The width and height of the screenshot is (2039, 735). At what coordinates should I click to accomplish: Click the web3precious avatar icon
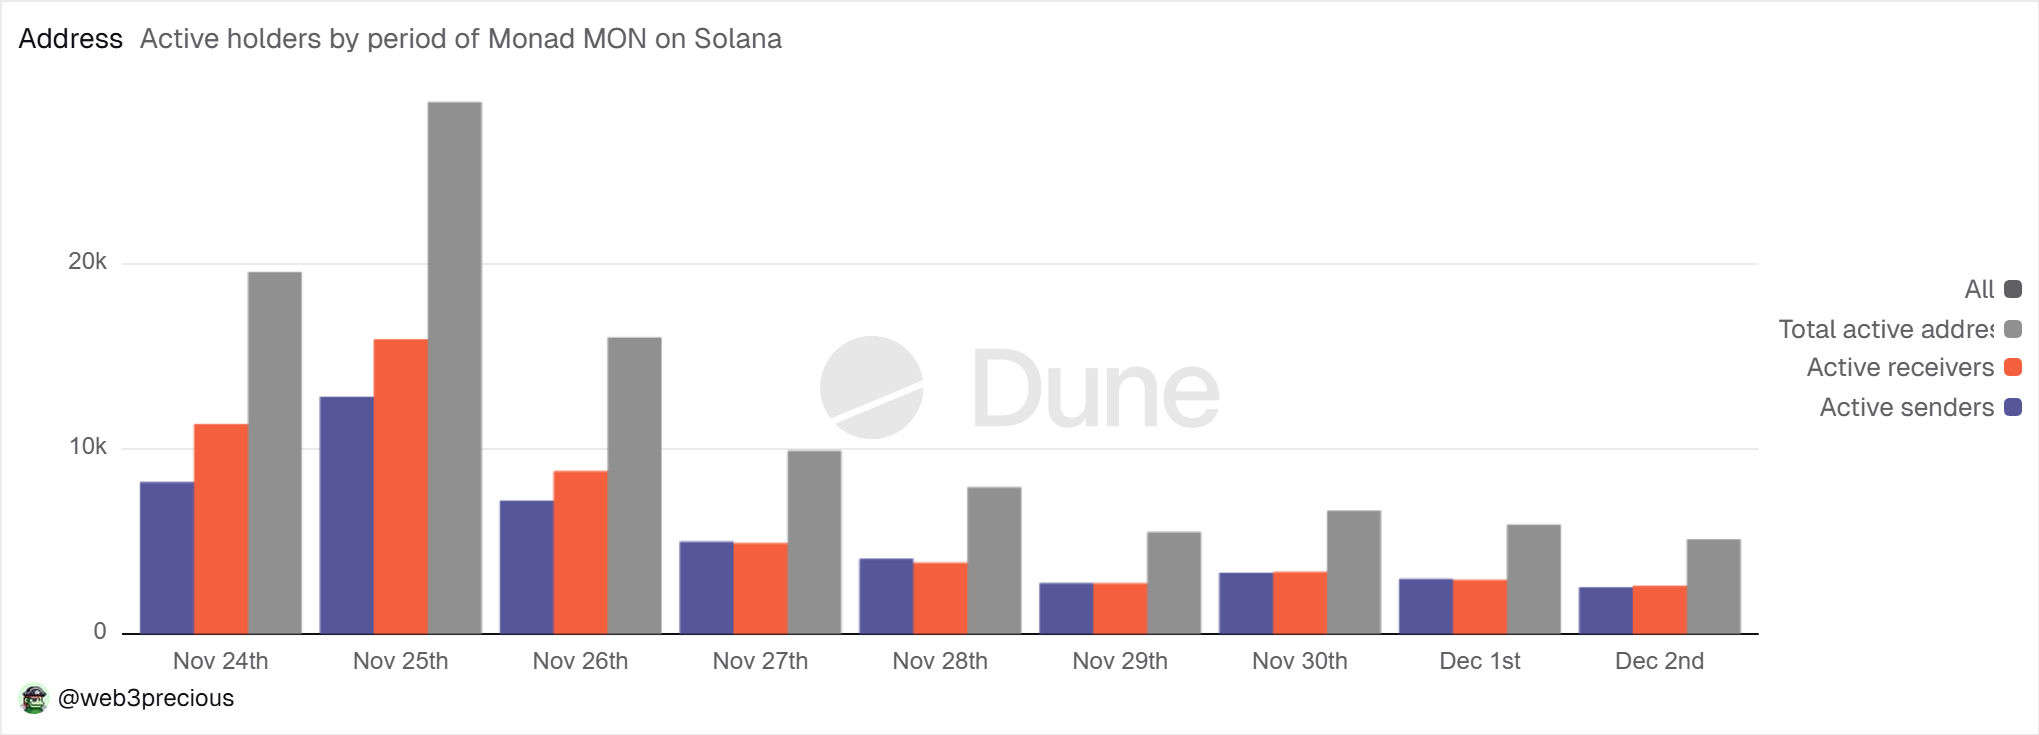click(34, 699)
